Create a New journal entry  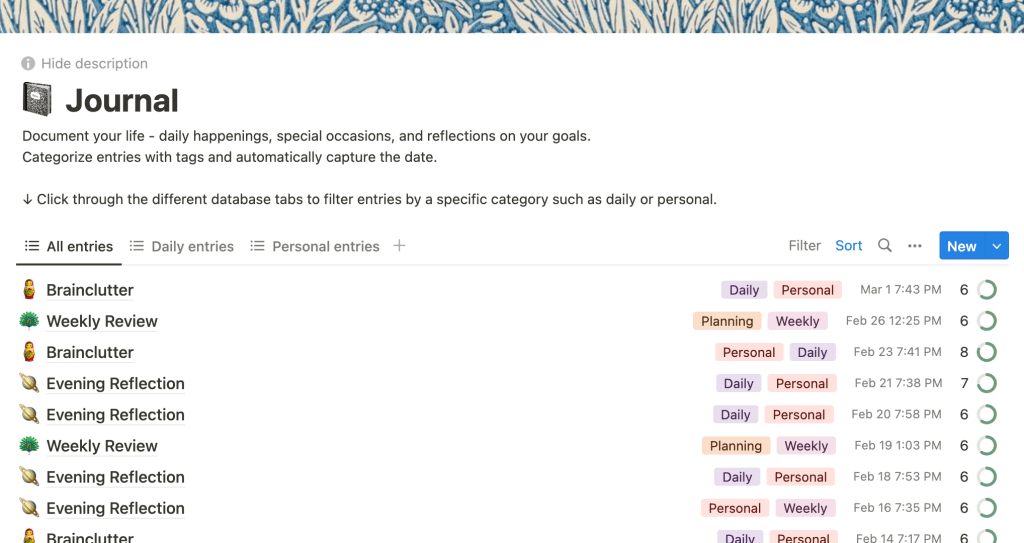pyautogui.click(x=961, y=246)
